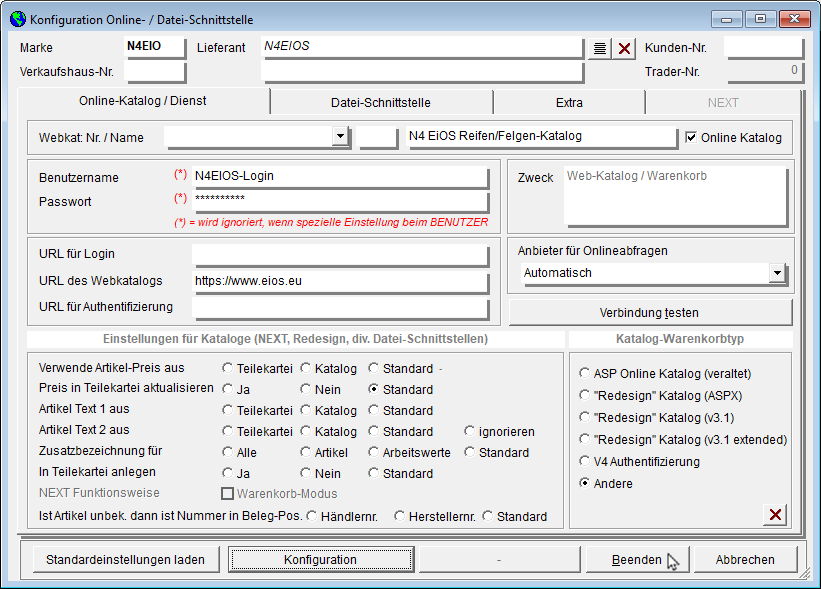Click globe icon in title bar
Viewport: 821px width, 589px height.
coord(18,19)
